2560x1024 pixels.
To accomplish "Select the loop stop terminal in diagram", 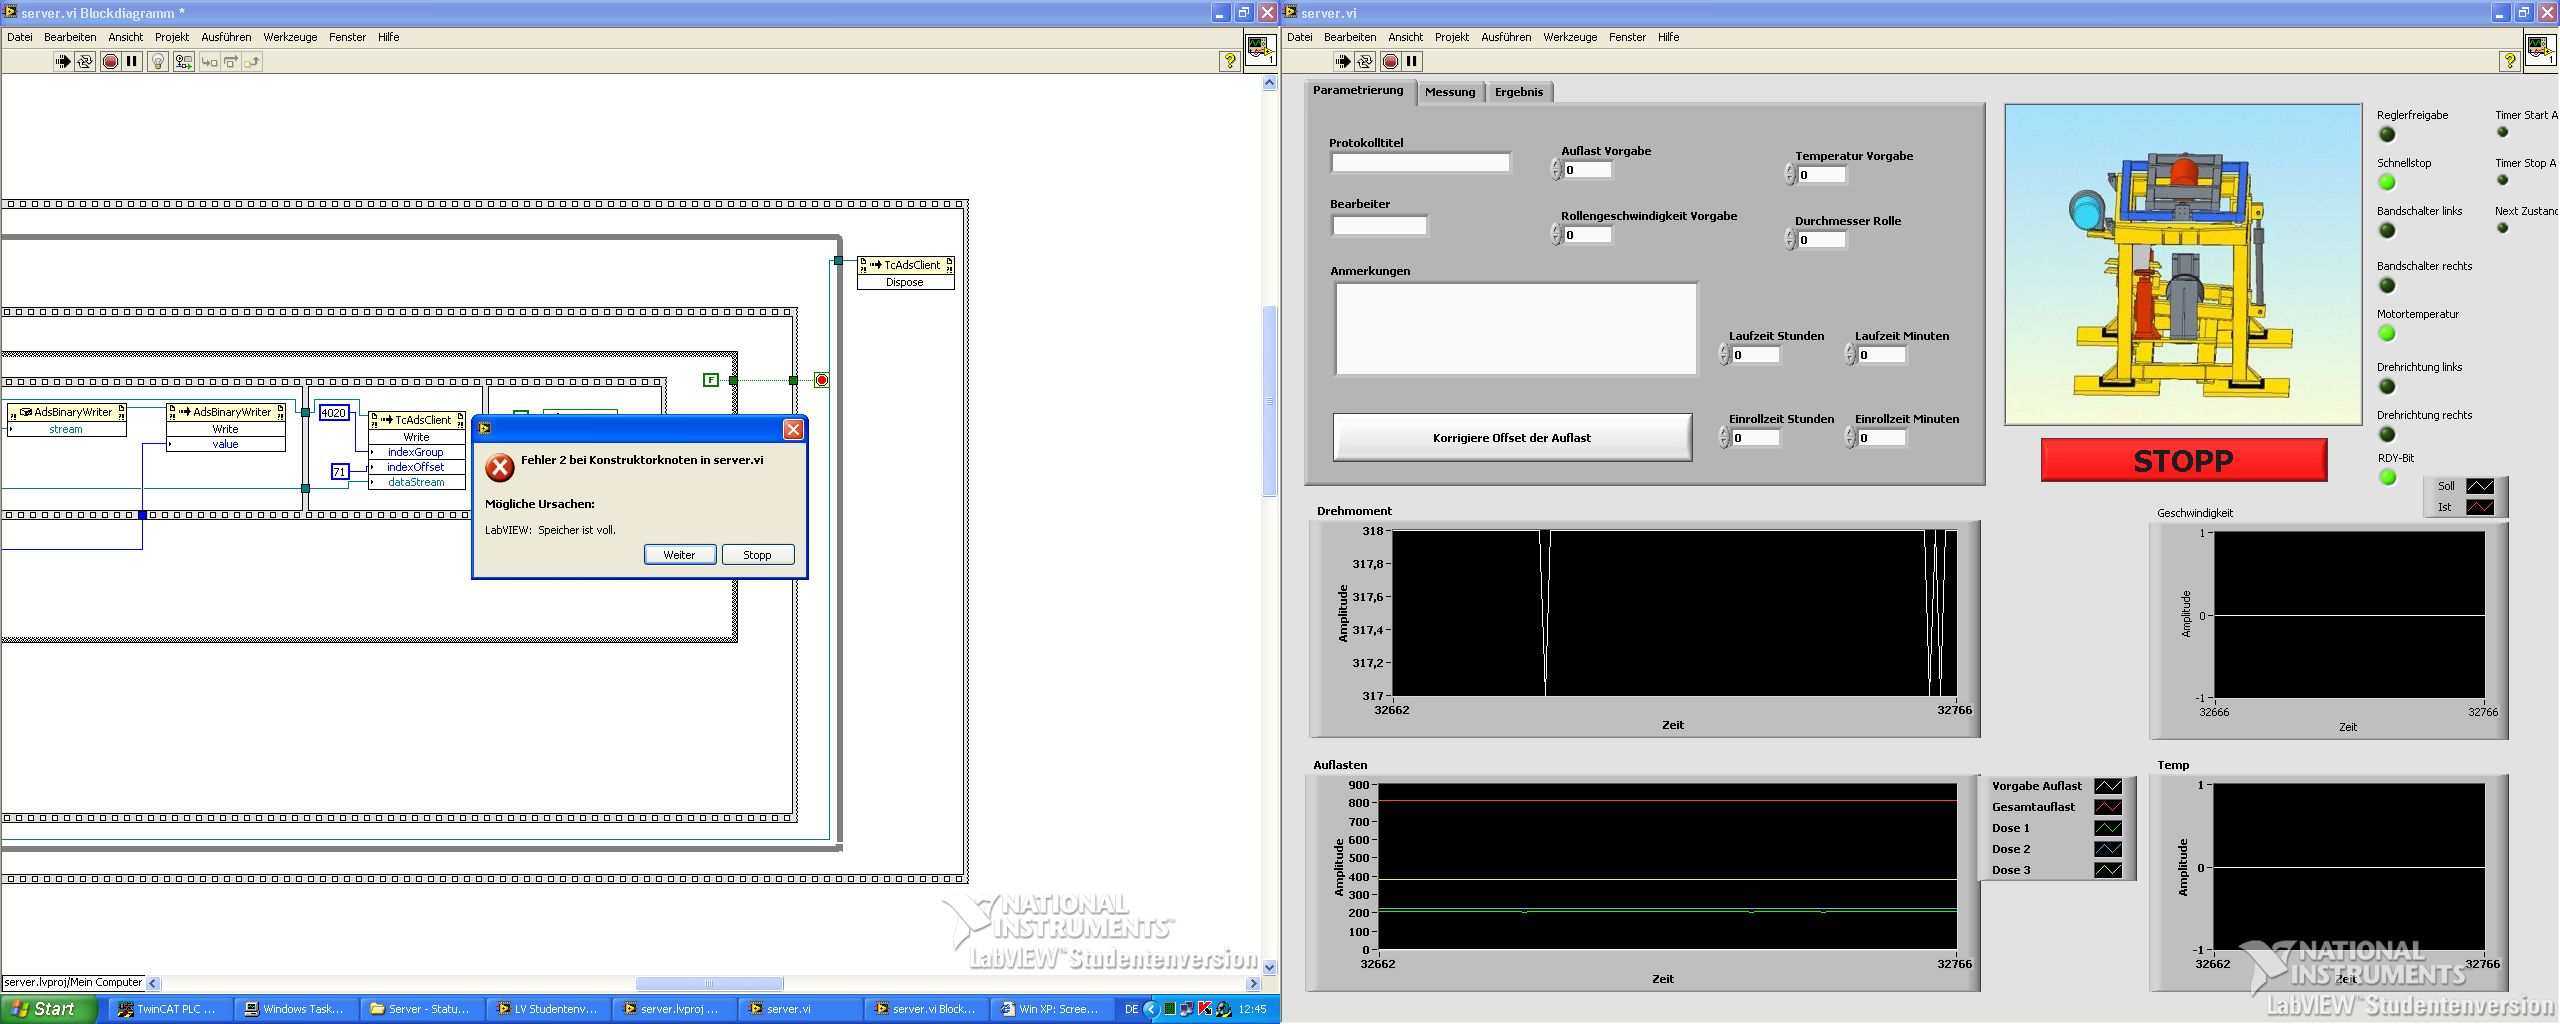I will point(822,380).
